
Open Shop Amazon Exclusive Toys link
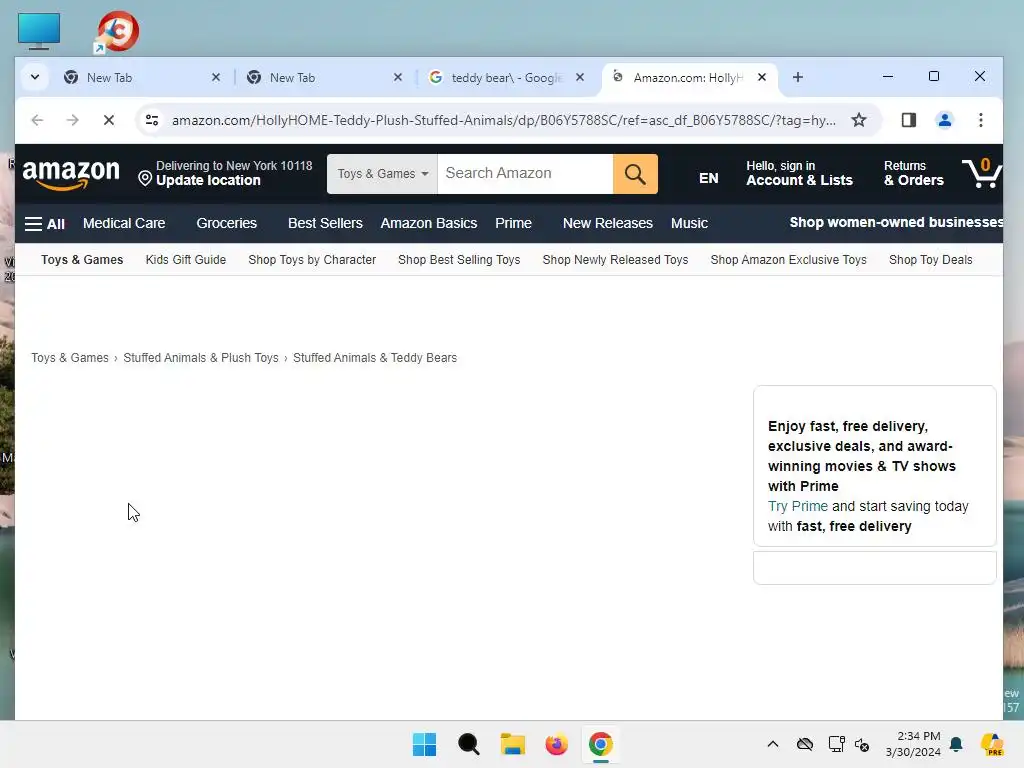(788, 260)
